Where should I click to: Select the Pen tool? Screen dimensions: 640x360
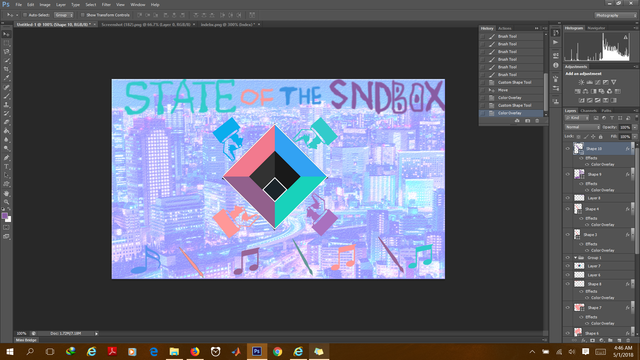click(x=6, y=158)
